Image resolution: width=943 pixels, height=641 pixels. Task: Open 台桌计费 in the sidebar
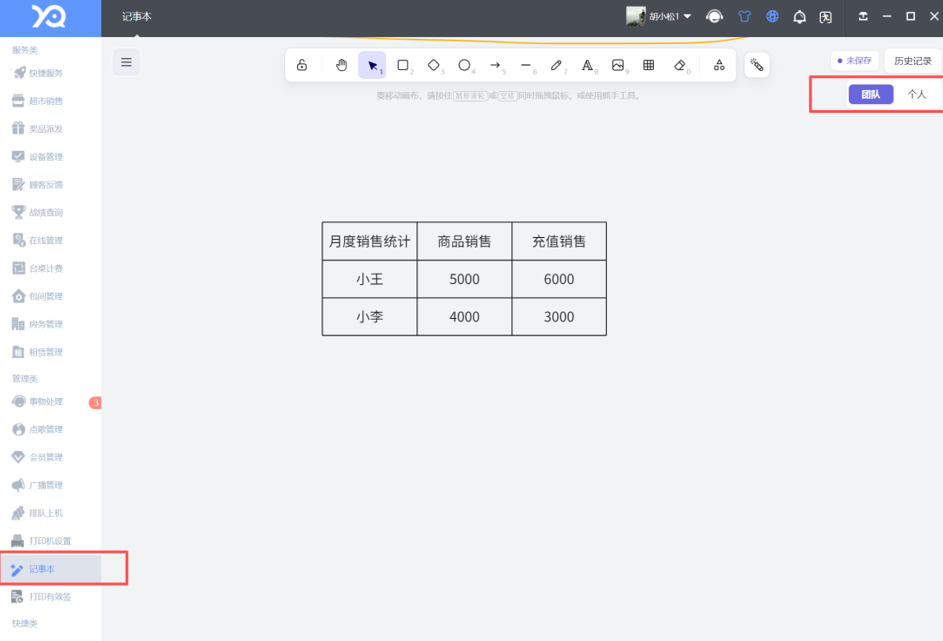[x=51, y=268]
